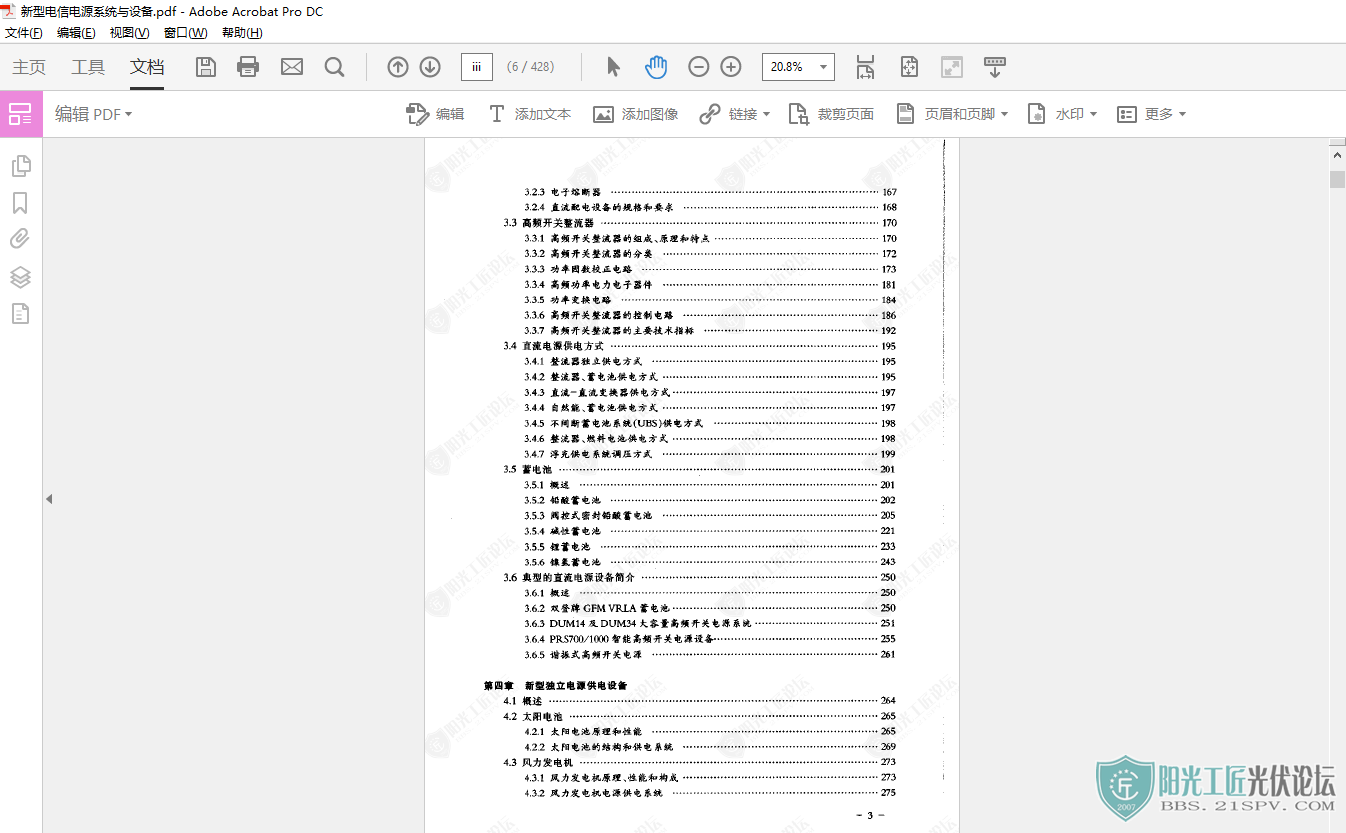Open 帮助(H) menu
Viewport: 1346px width, 833px height.
click(x=242, y=33)
